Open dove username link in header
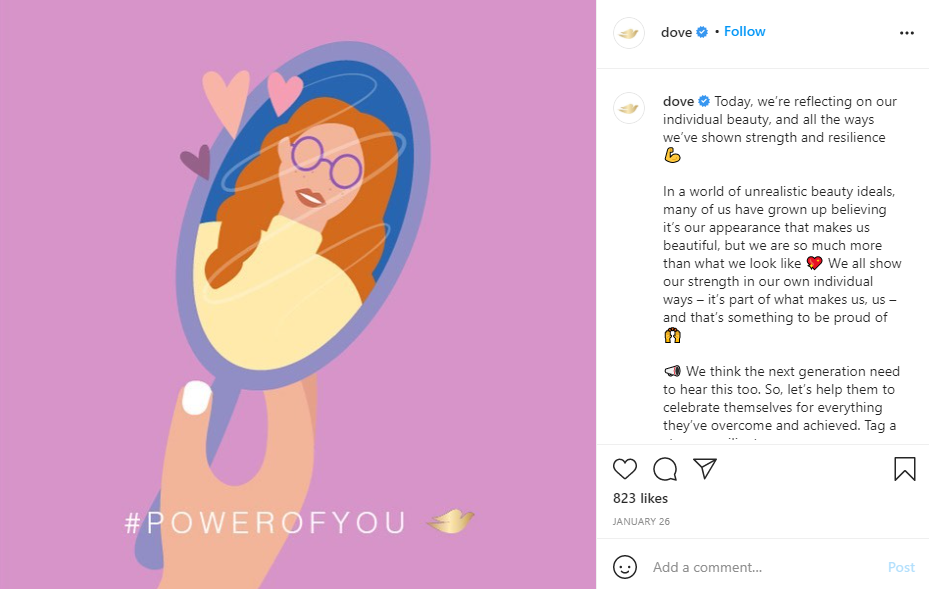This screenshot has height=589, width=929. point(676,32)
